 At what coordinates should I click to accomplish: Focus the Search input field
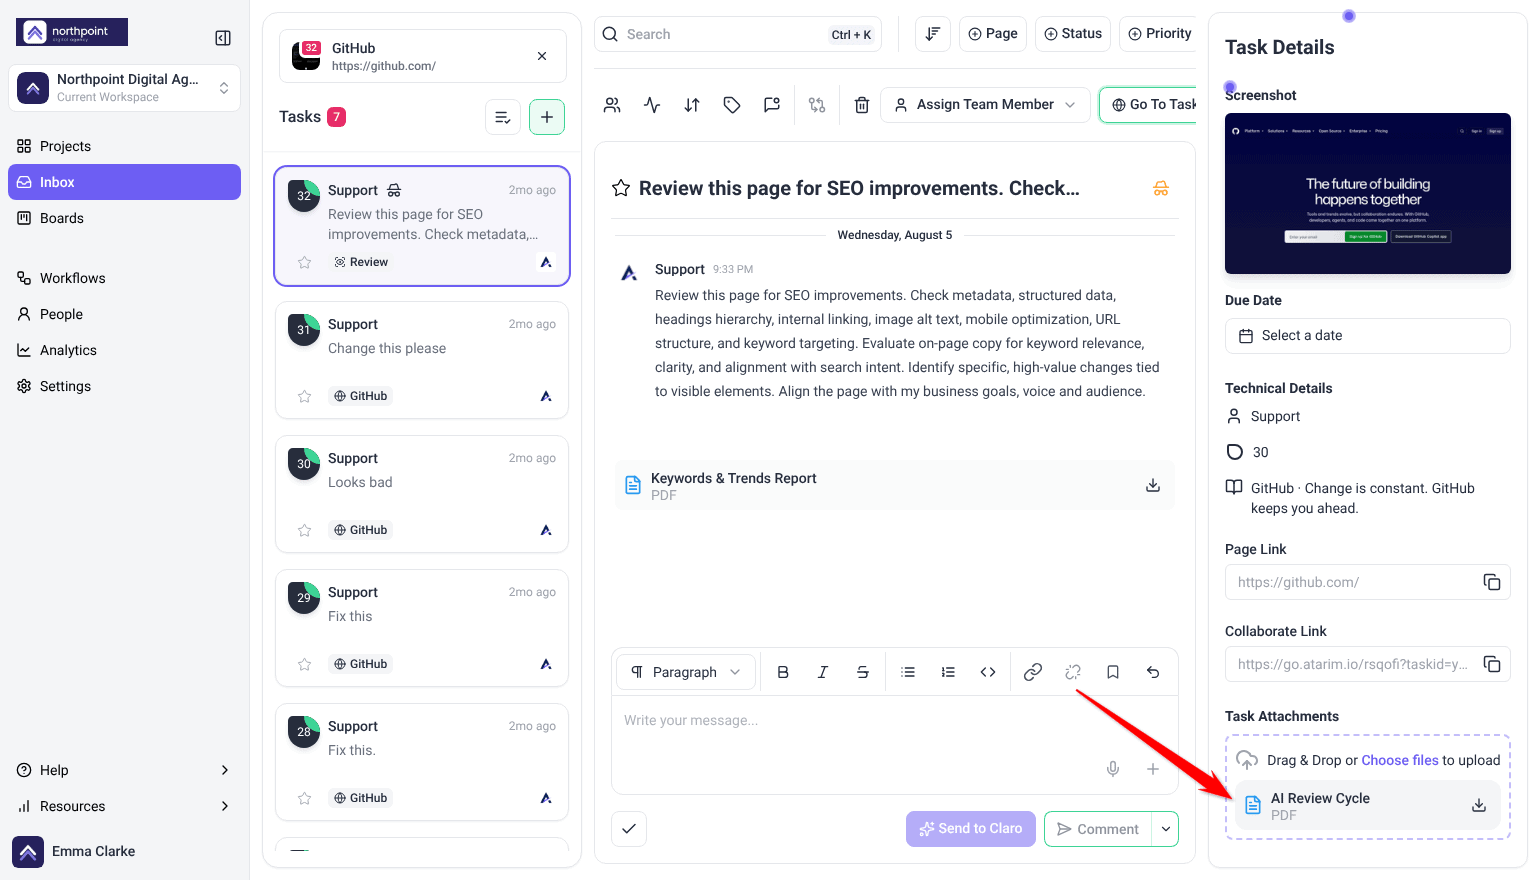[x=738, y=34]
